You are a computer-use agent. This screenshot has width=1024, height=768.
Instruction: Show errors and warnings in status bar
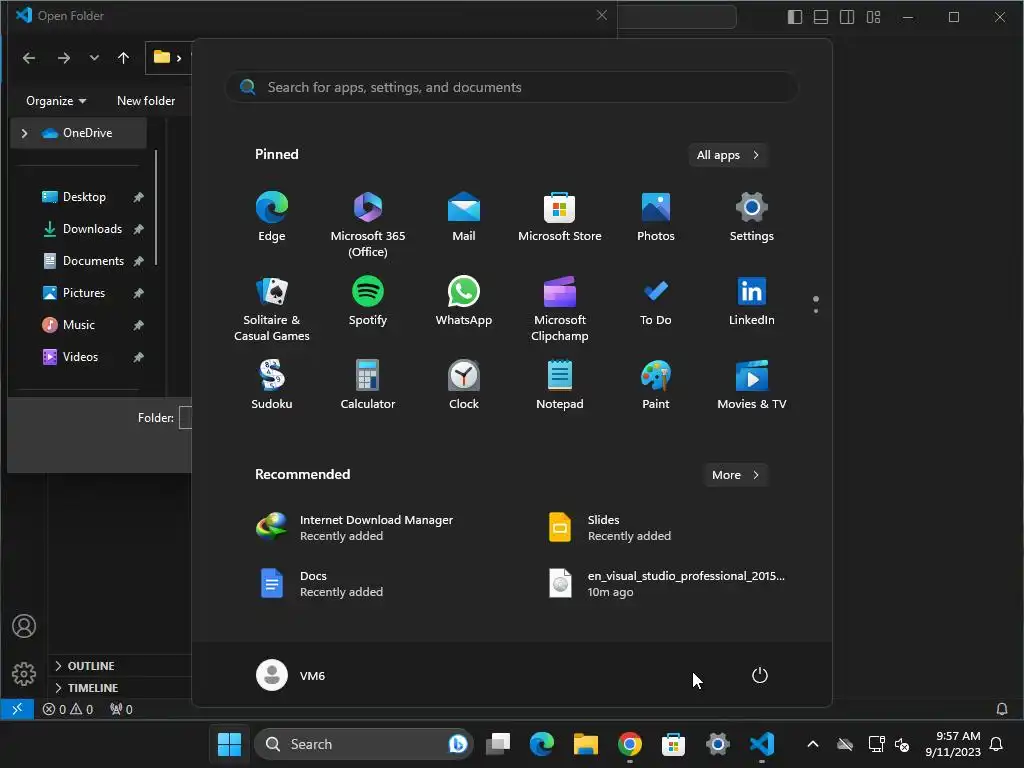click(68, 709)
